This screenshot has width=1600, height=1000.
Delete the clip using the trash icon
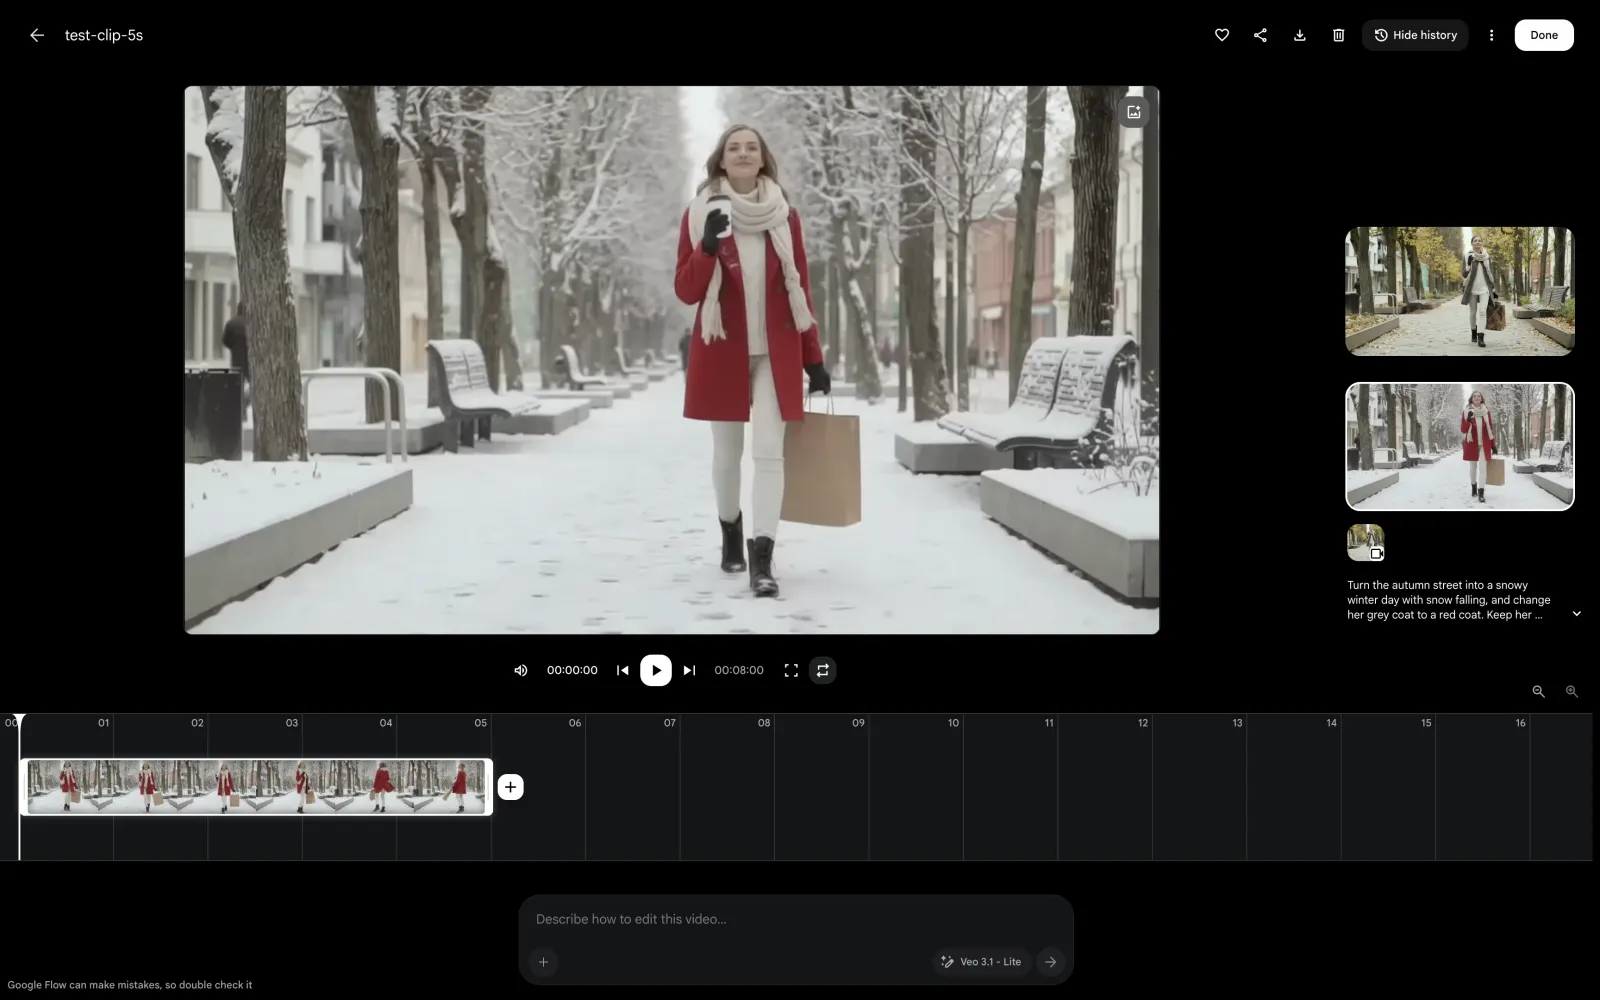1339,35
